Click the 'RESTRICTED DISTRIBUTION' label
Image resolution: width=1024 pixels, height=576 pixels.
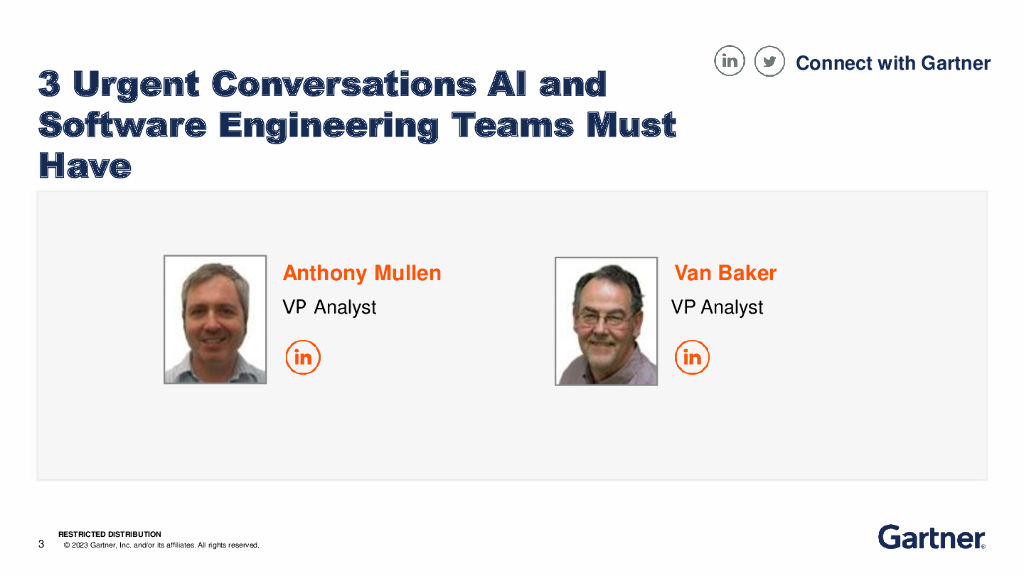point(110,534)
